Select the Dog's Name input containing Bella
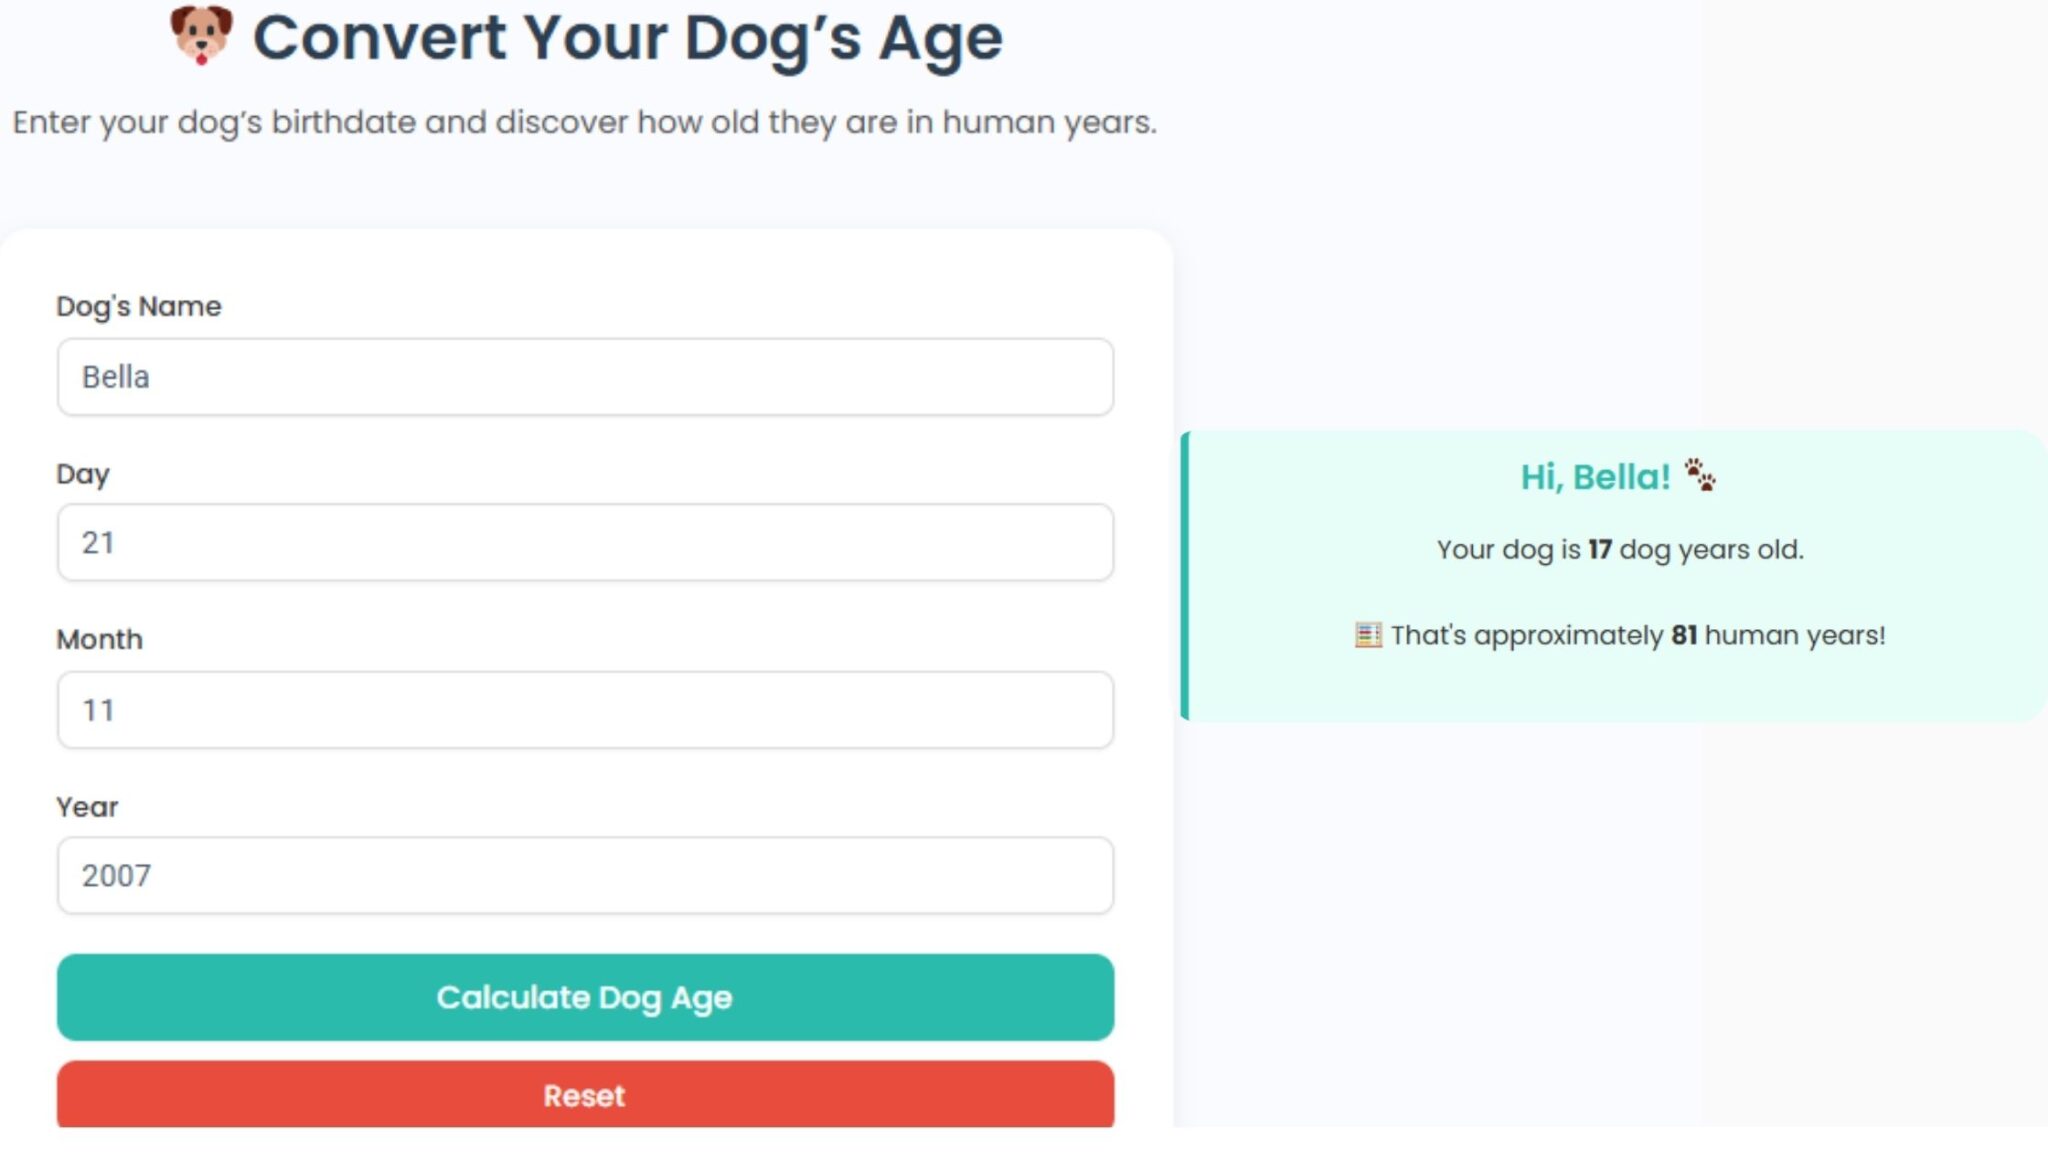The height and width of the screenshot is (1152, 2048). [x=584, y=377]
